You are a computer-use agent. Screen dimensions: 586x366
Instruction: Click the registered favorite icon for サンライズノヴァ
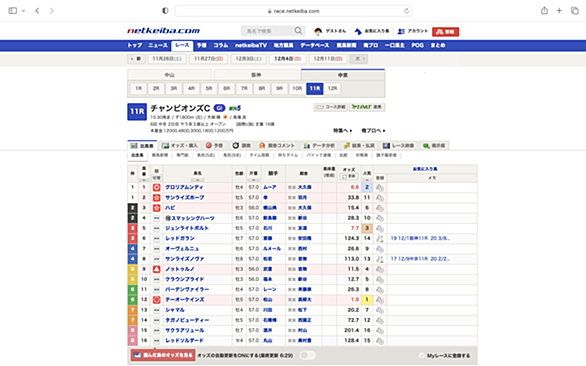(380, 259)
